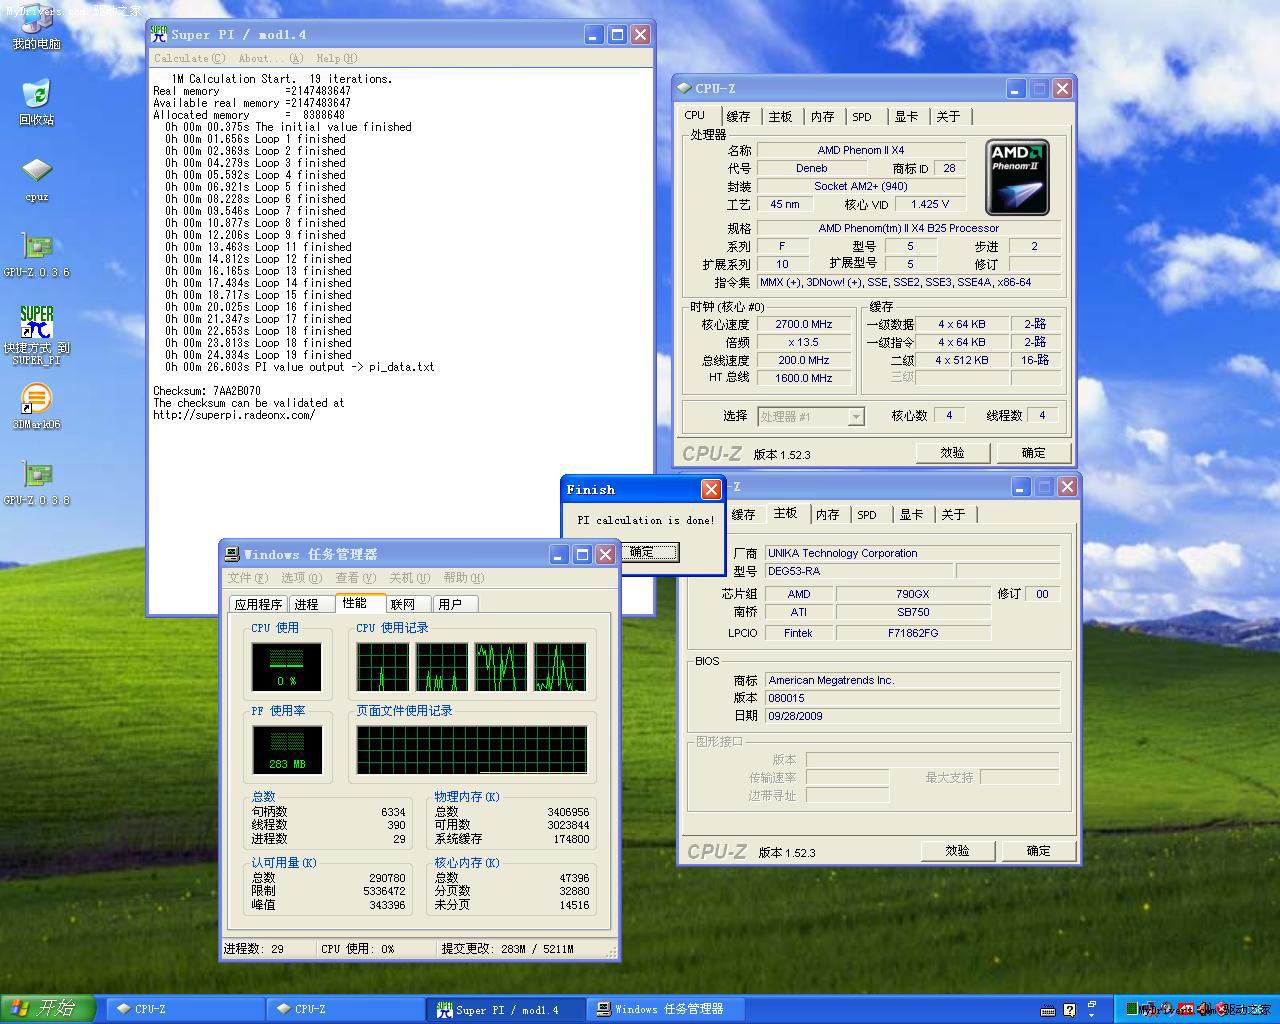
Task: Switch to the Processes tab in Task Manager
Action: pos(307,604)
